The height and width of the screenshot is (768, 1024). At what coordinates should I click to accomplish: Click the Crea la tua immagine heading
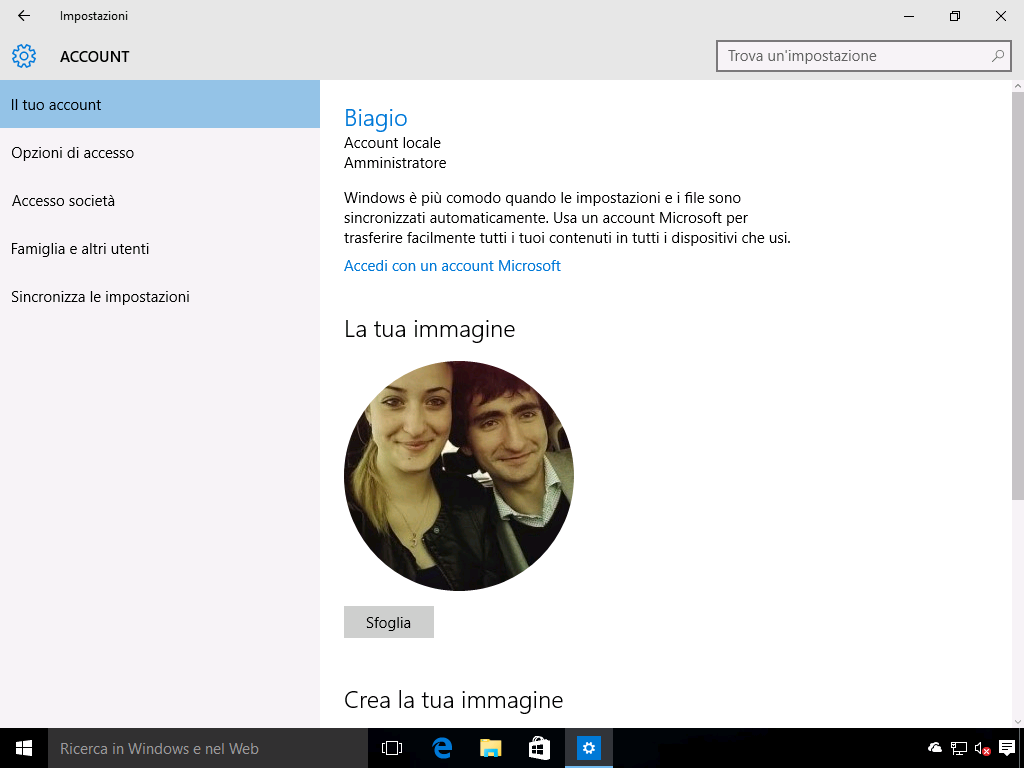(x=453, y=700)
